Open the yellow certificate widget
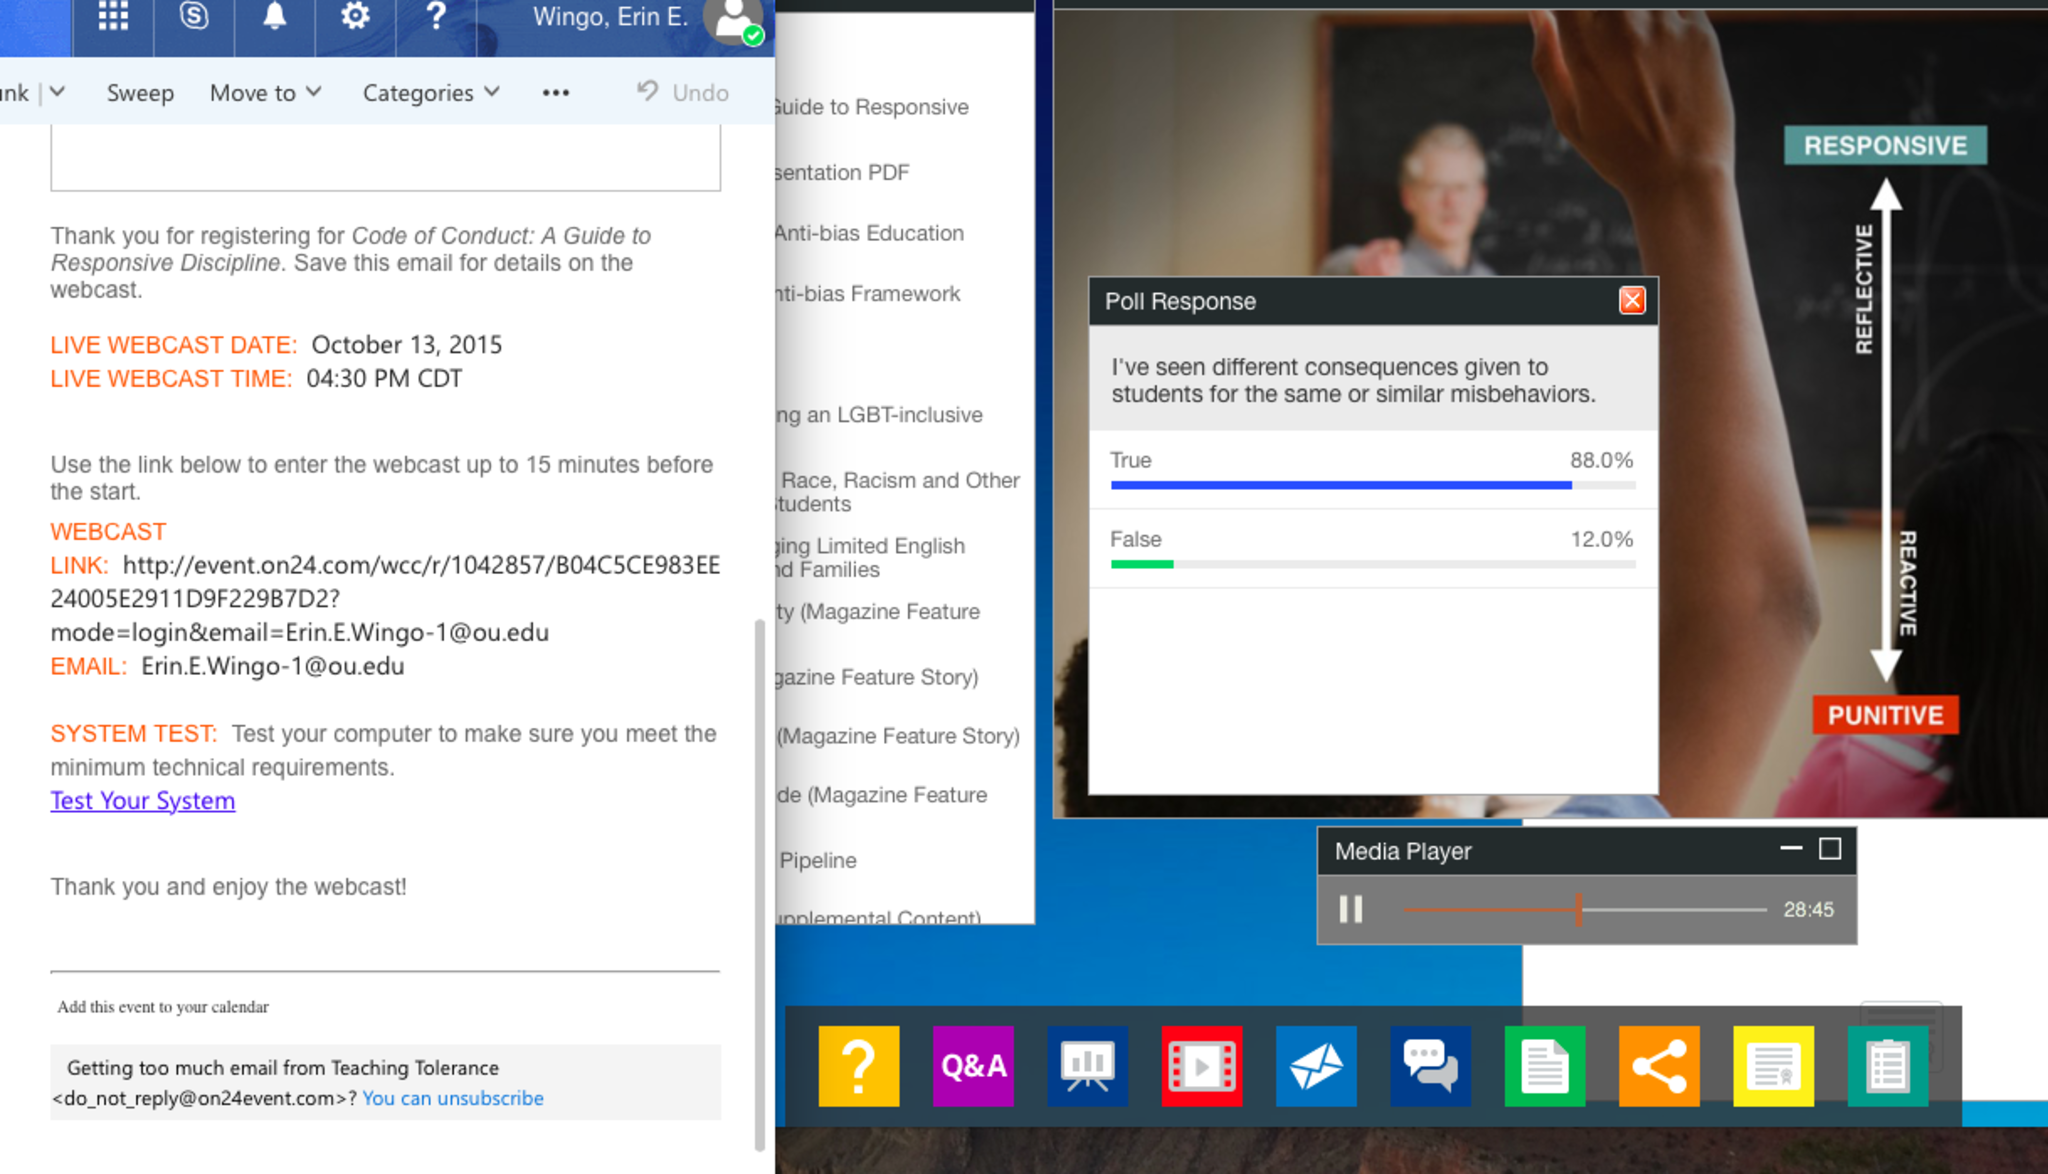 coord(1773,1066)
